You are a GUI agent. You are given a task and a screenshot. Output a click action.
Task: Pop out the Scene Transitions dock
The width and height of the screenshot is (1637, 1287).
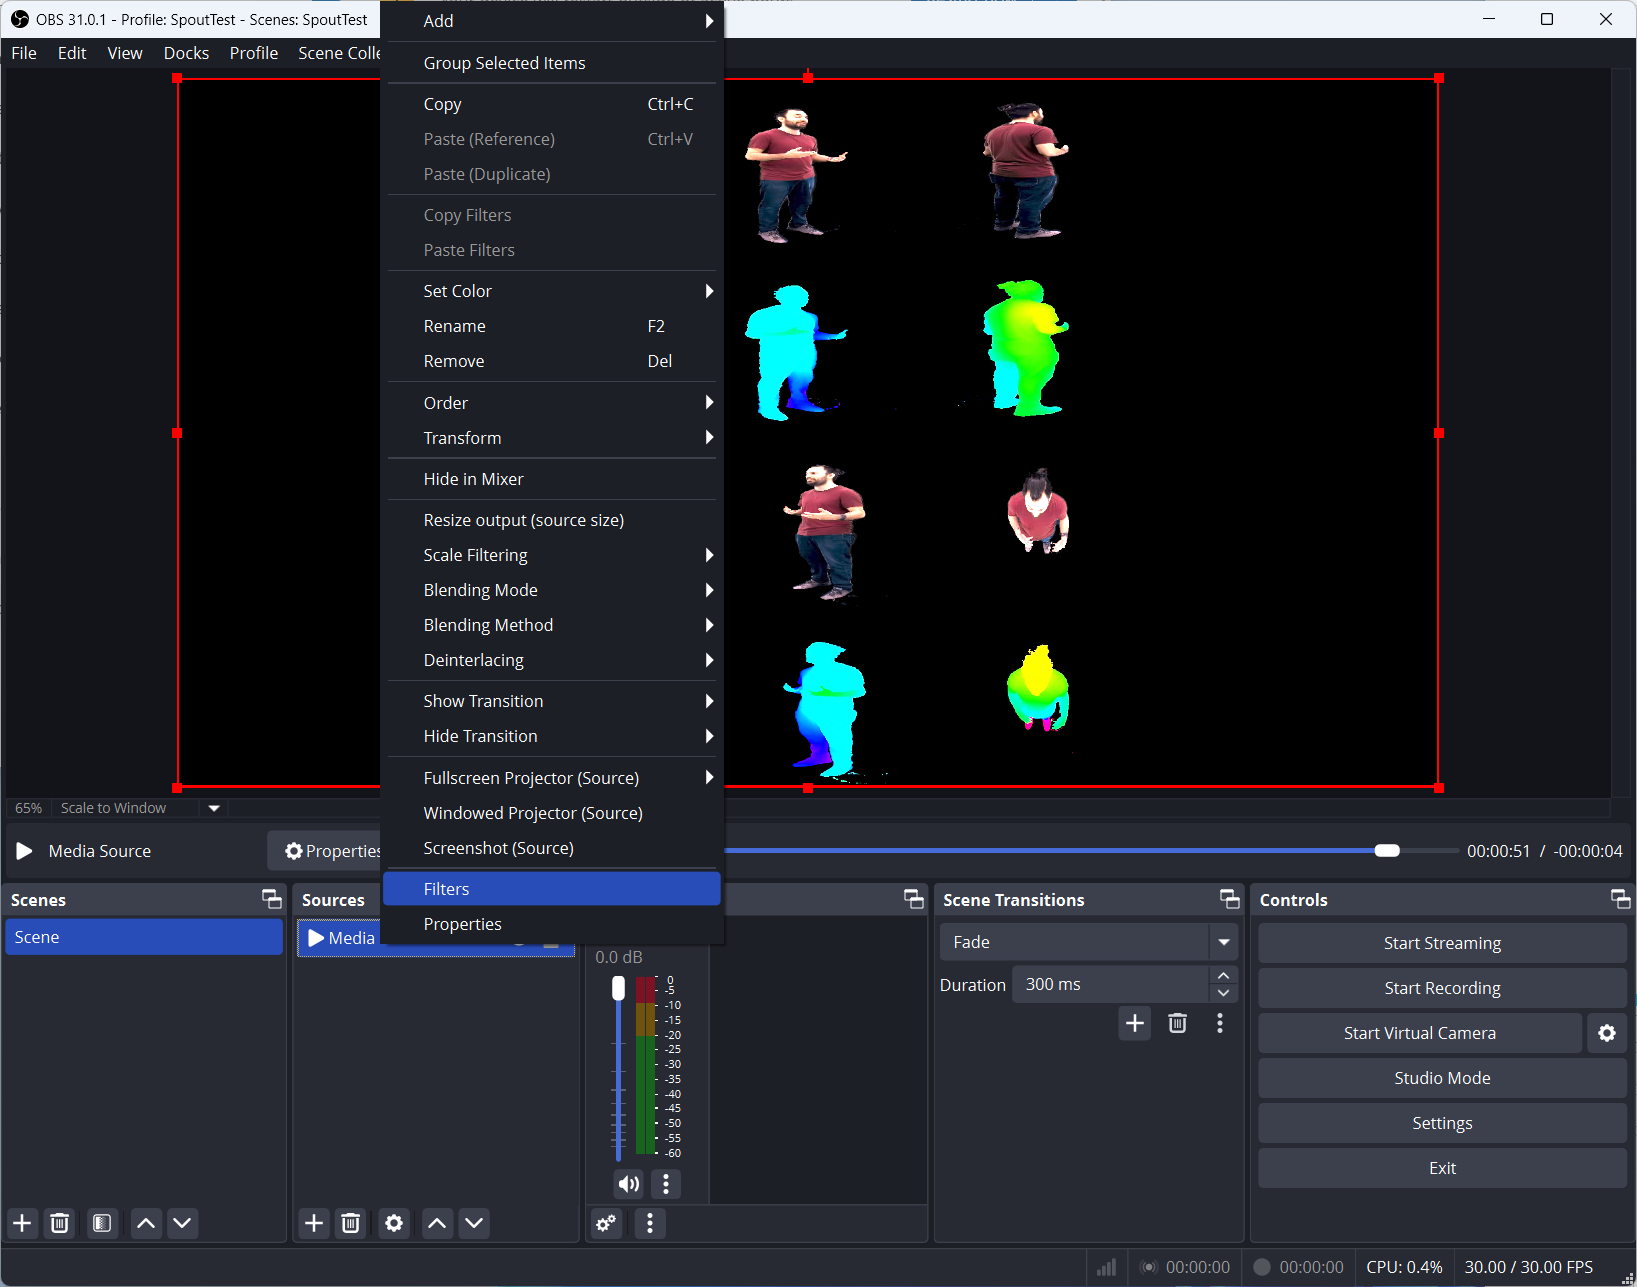point(1229,899)
